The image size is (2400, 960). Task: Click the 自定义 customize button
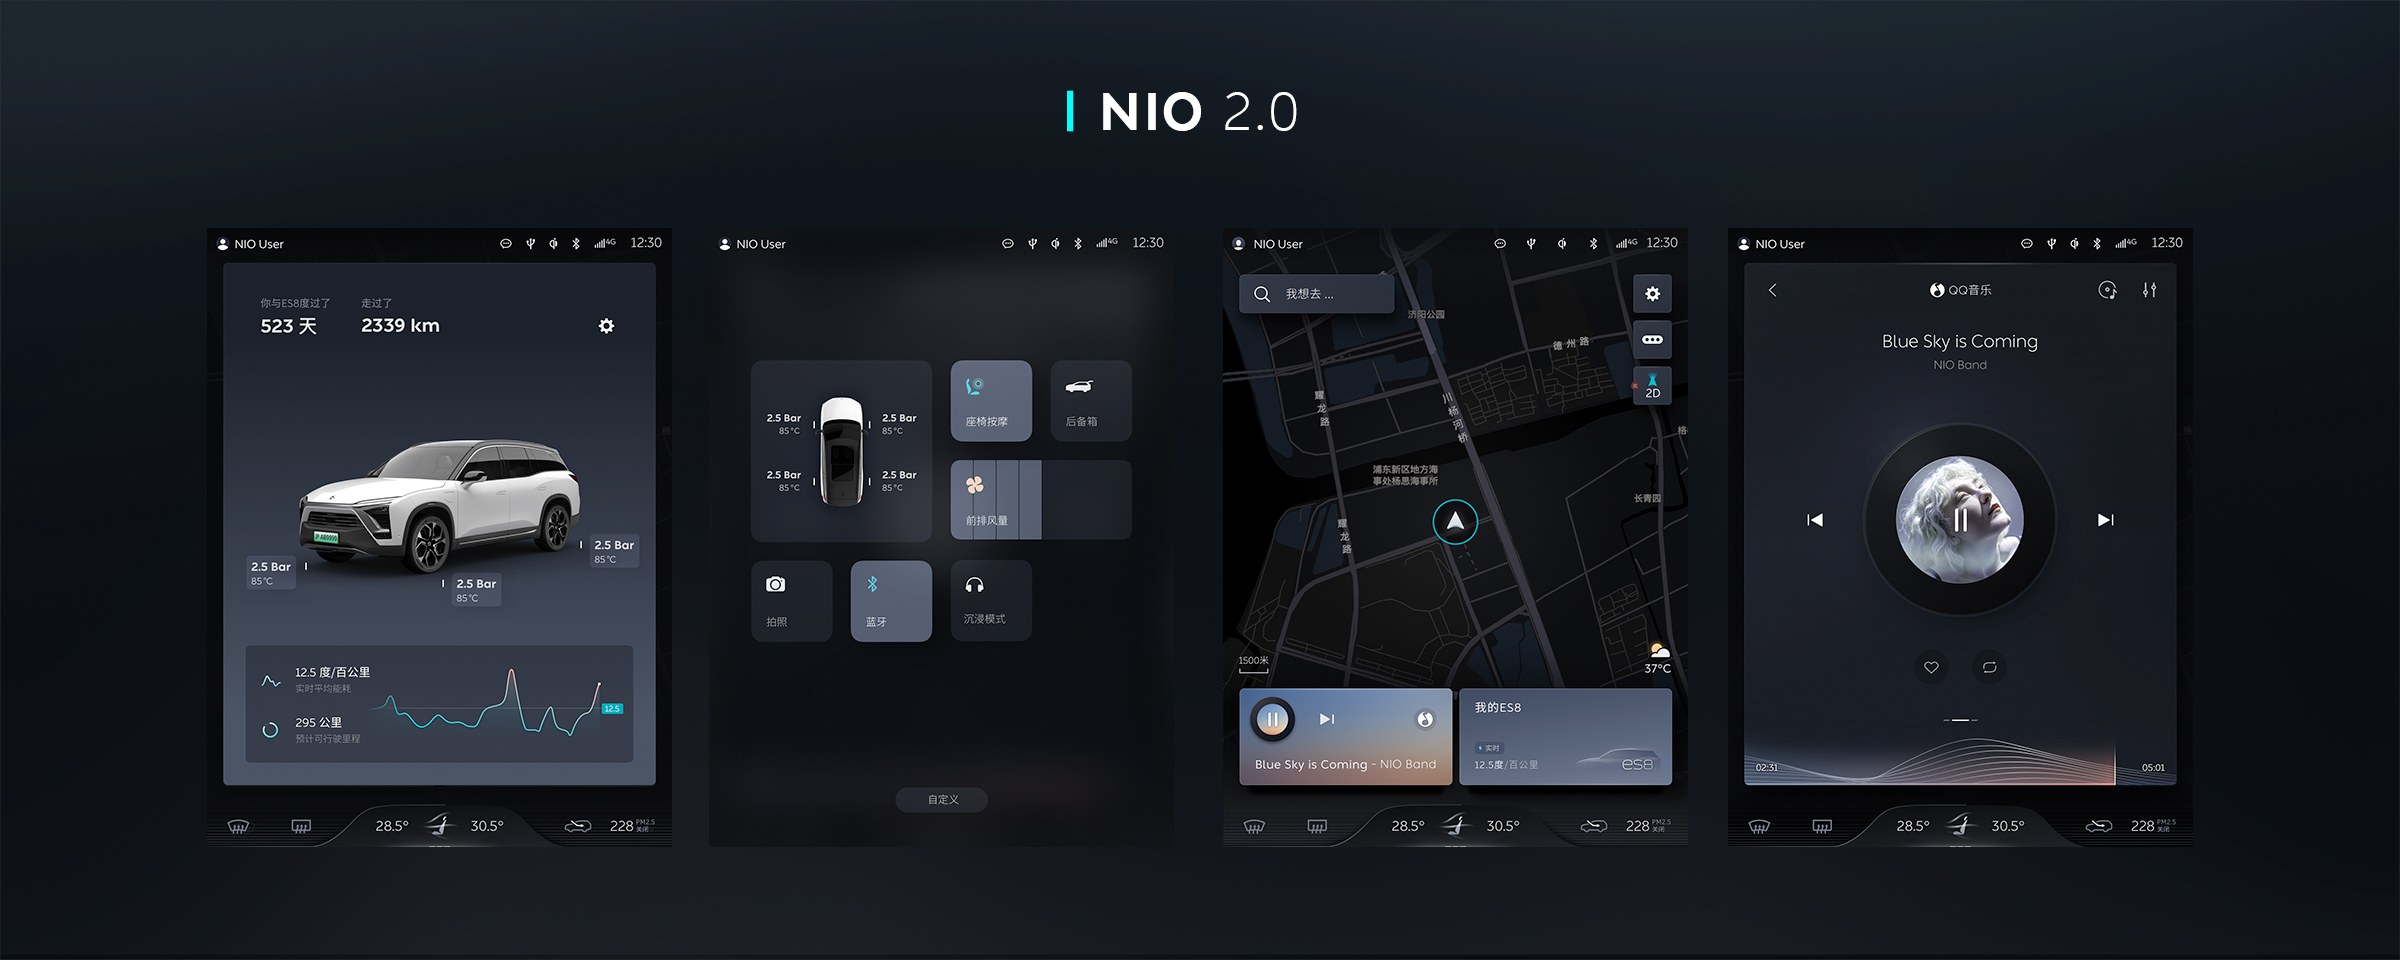(x=942, y=800)
